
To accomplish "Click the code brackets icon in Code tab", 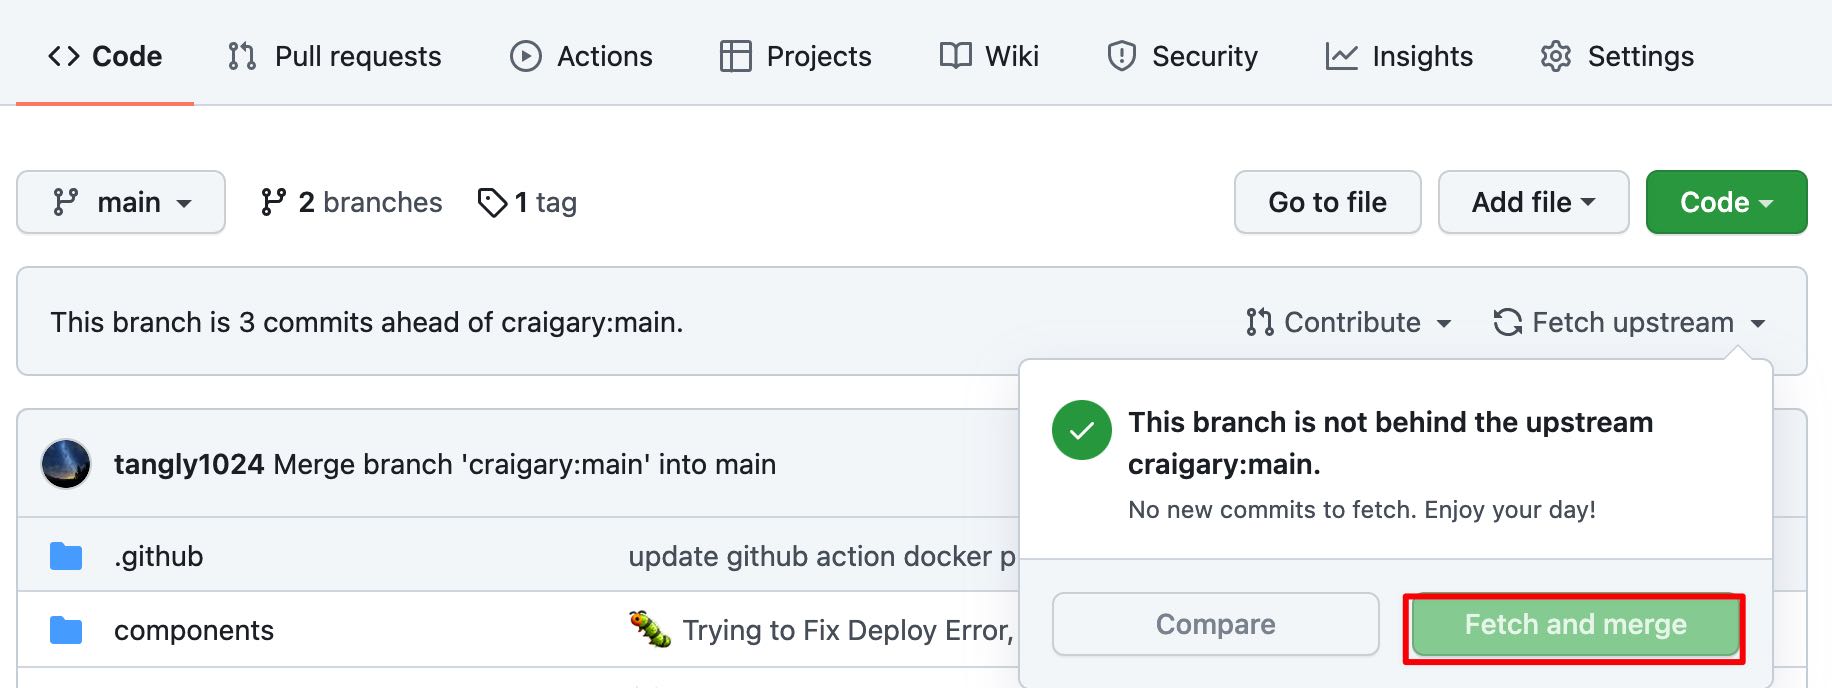I will (x=64, y=56).
